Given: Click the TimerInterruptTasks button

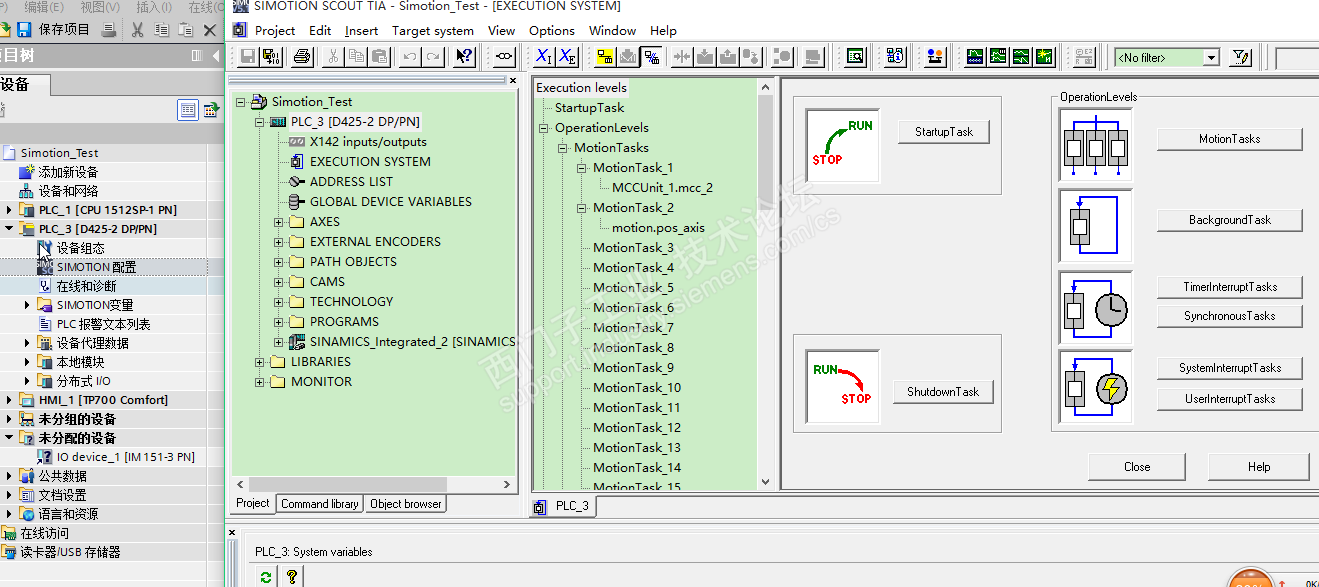Looking at the screenshot, I should 1230,287.
